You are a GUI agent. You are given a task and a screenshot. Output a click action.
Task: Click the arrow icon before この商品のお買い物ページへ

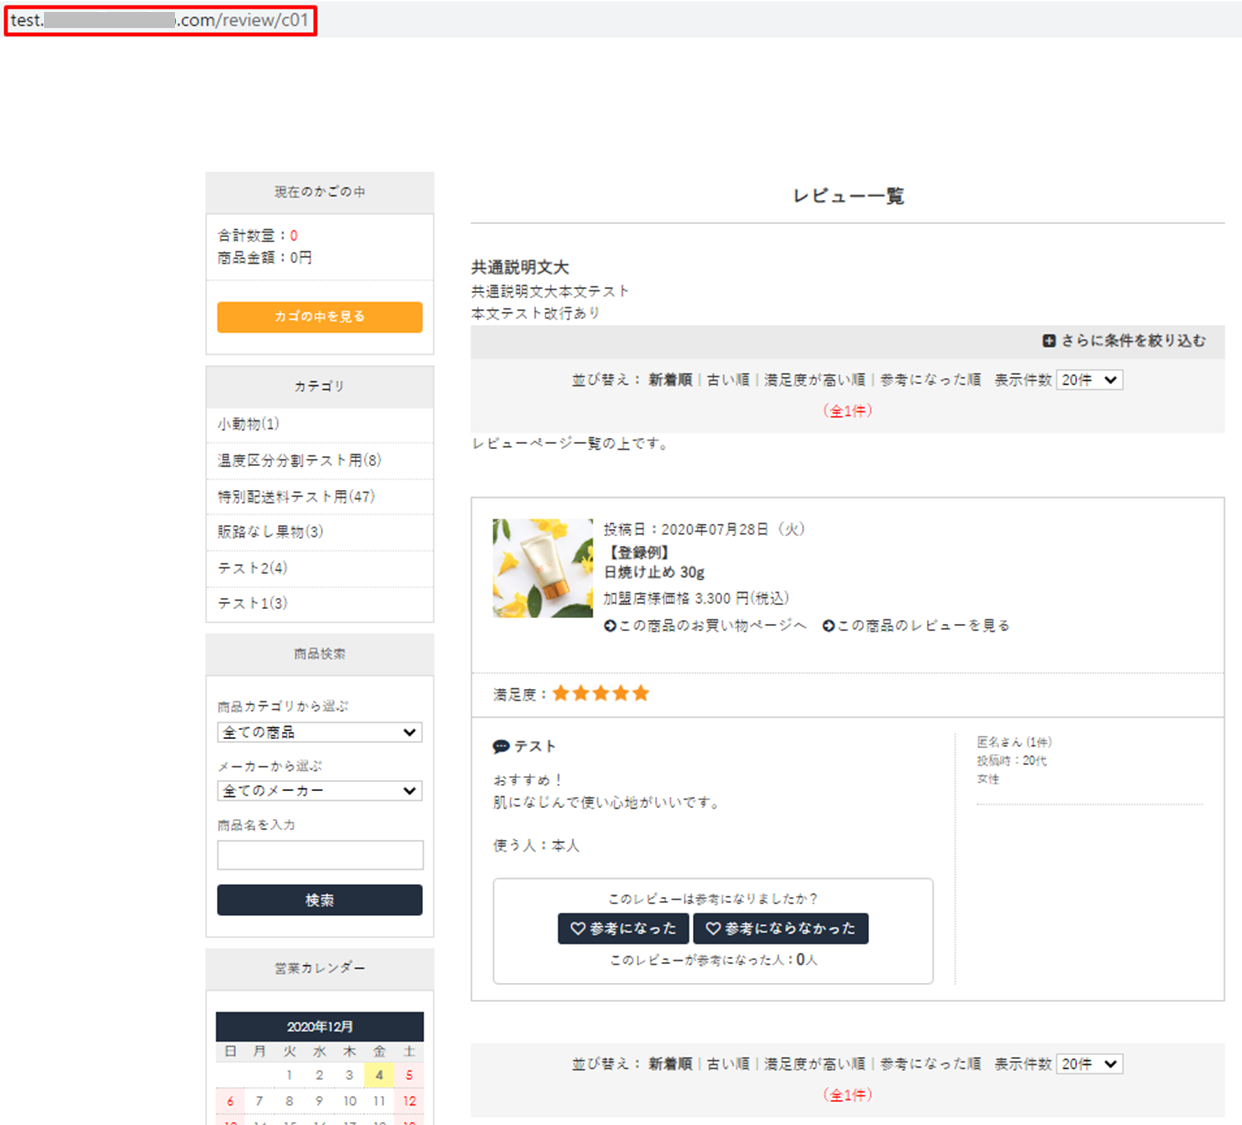point(610,626)
